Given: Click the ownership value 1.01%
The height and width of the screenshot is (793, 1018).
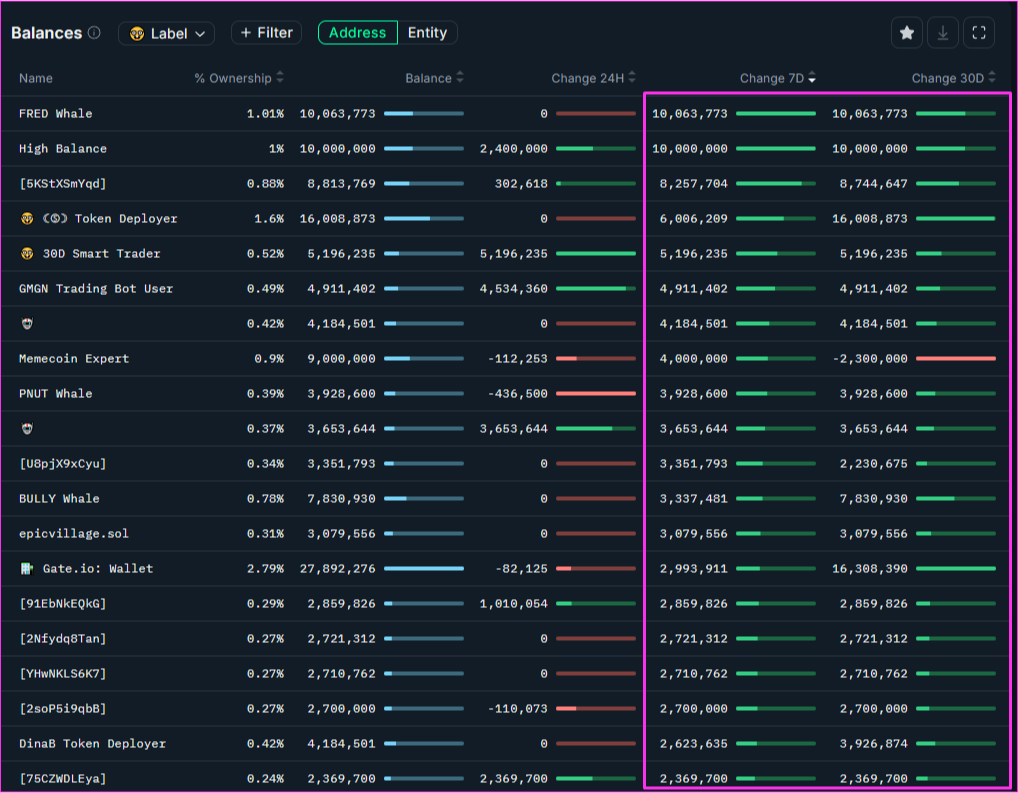Looking at the screenshot, I should click(x=266, y=114).
